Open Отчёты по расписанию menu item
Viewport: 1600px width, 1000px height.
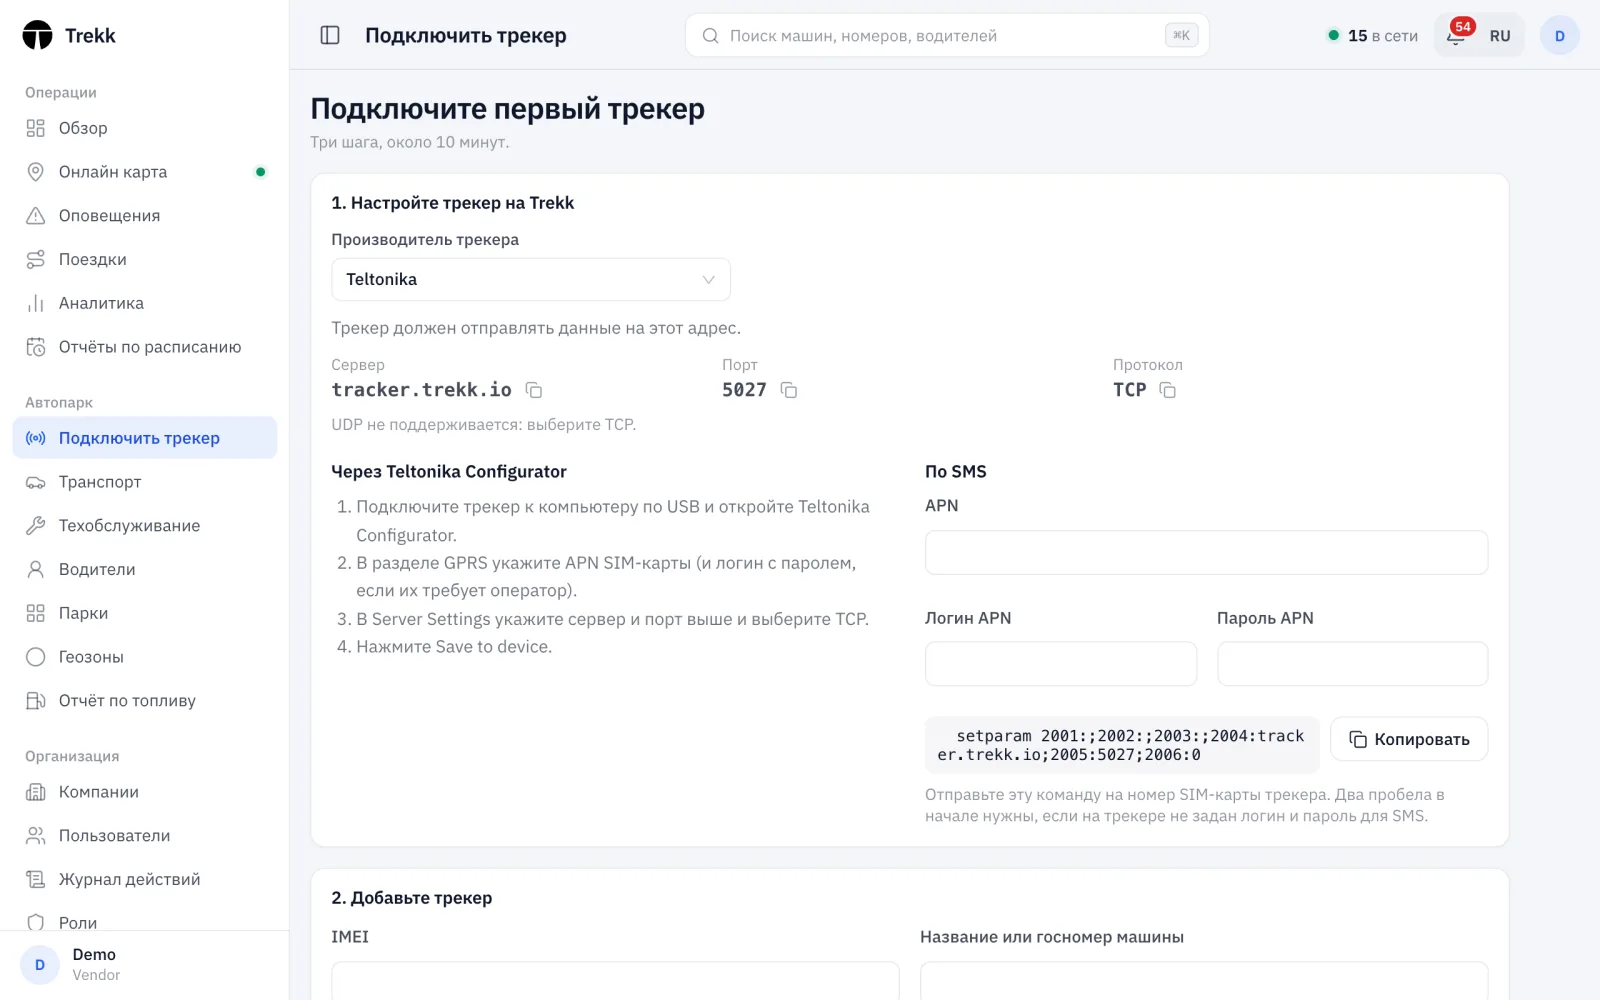click(145, 347)
